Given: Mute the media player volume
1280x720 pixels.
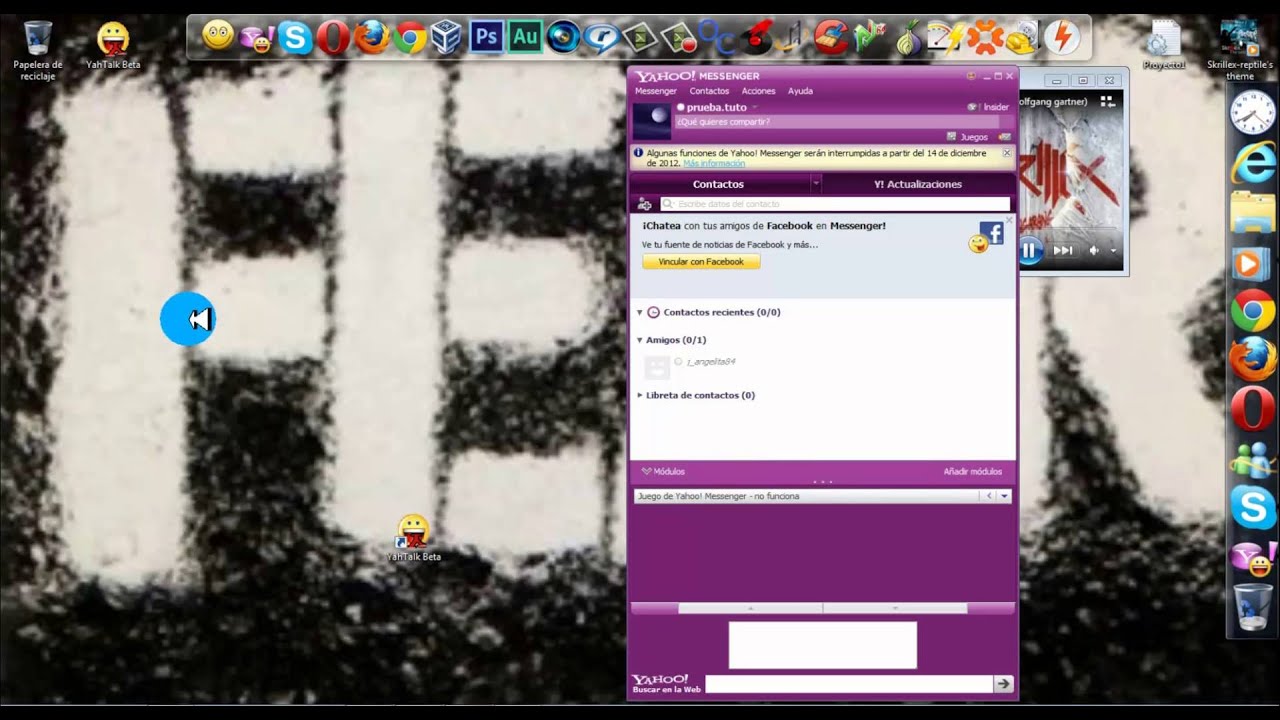Looking at the screenshot, I should (1094, 251).
